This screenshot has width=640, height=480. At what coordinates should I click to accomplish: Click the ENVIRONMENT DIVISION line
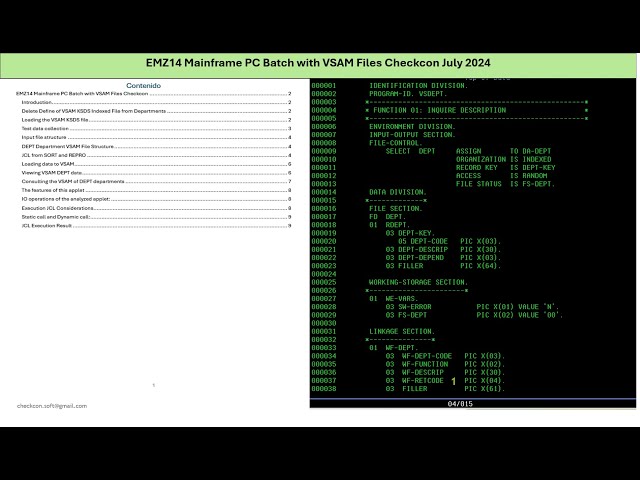(412, 127)
